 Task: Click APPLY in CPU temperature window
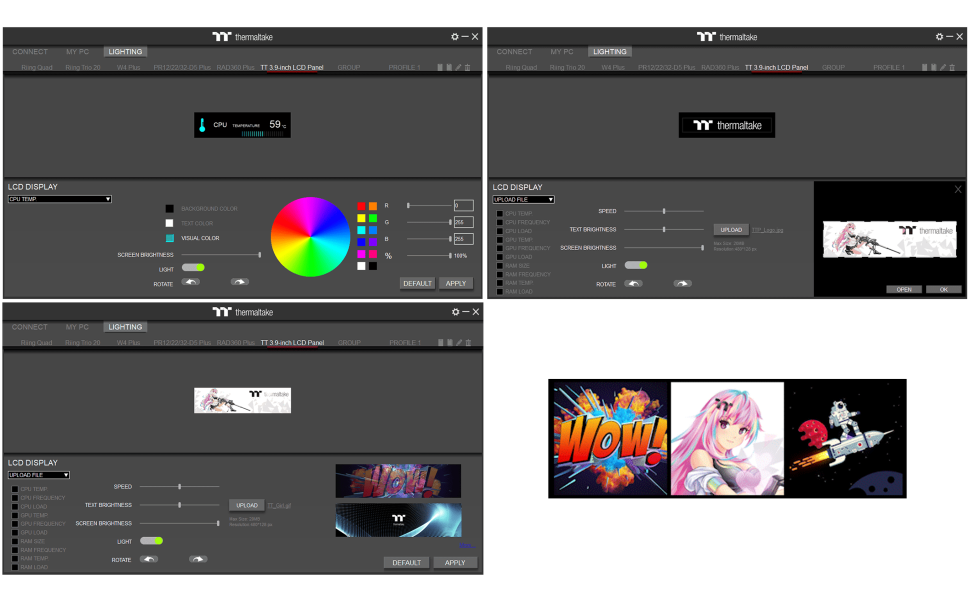(x=456, y=283)
